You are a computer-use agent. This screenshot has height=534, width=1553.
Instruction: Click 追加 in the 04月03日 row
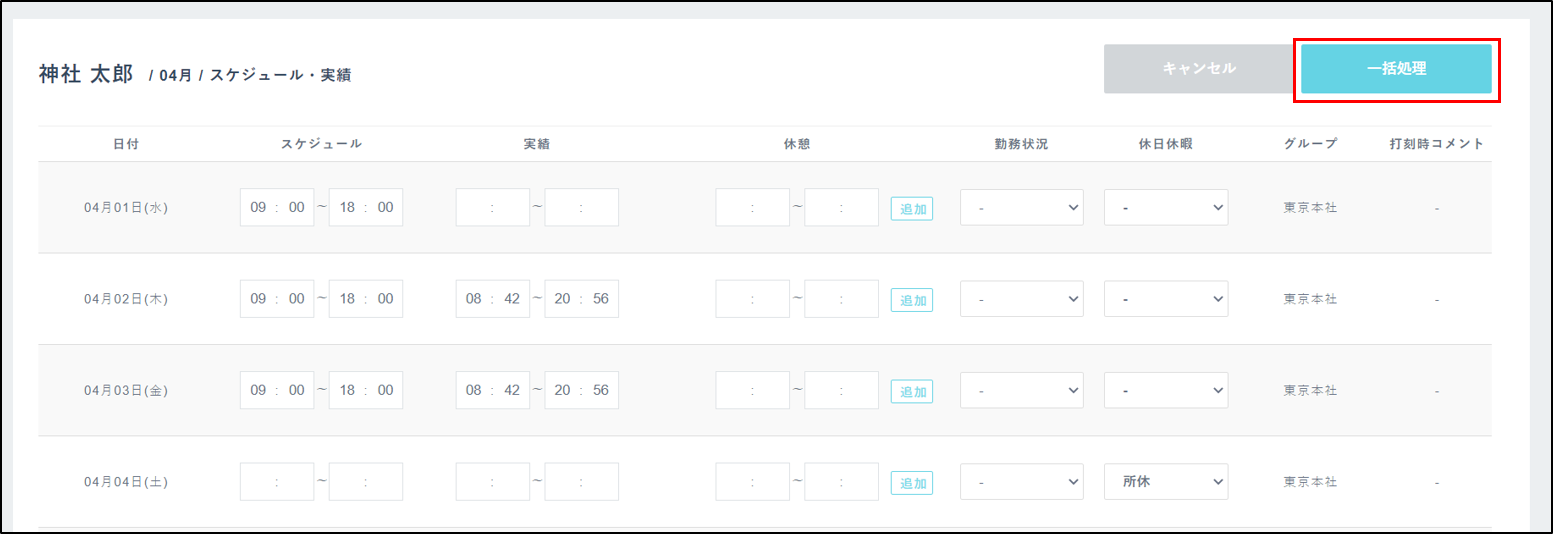pos(912,391)
